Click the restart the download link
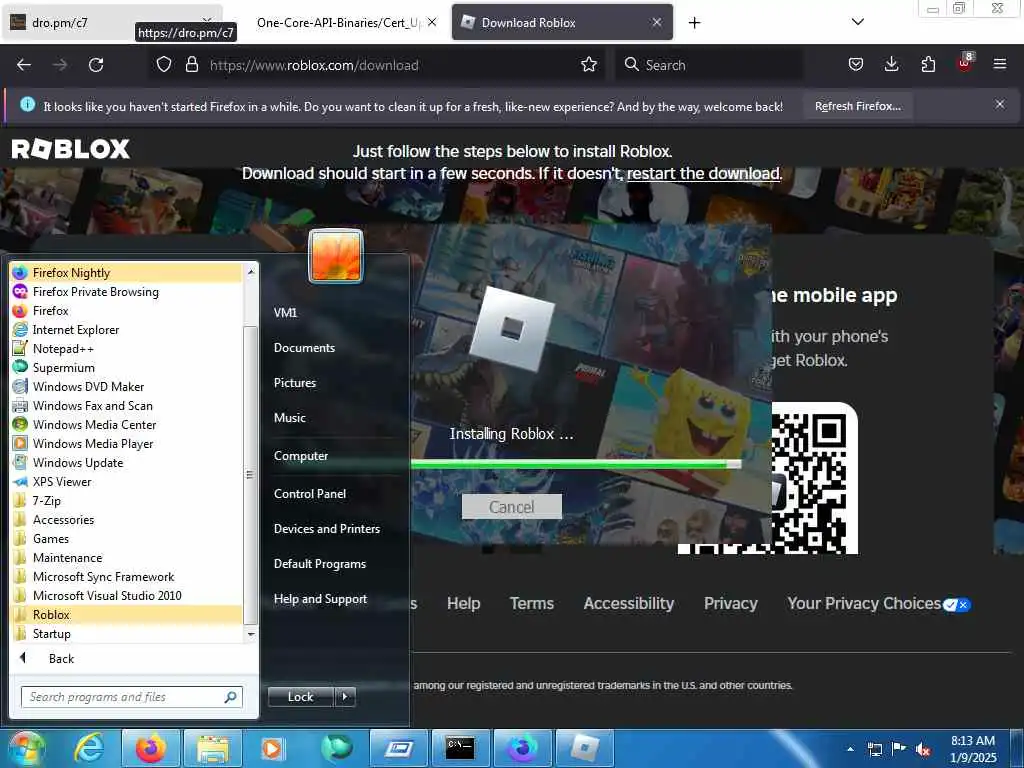Screen dimensions: 1024x768 703,174
